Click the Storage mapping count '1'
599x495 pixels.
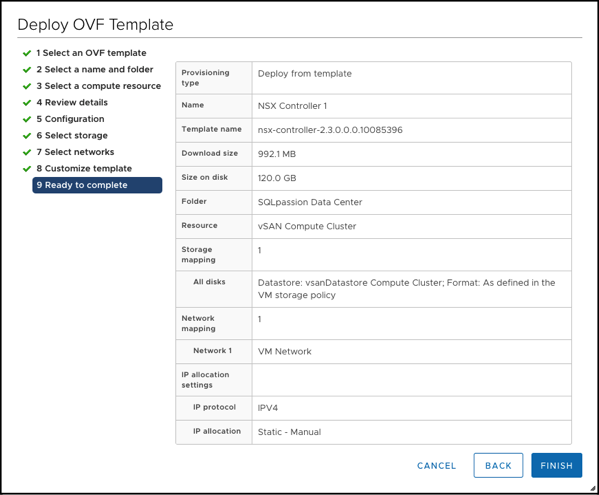coord(259,250)
